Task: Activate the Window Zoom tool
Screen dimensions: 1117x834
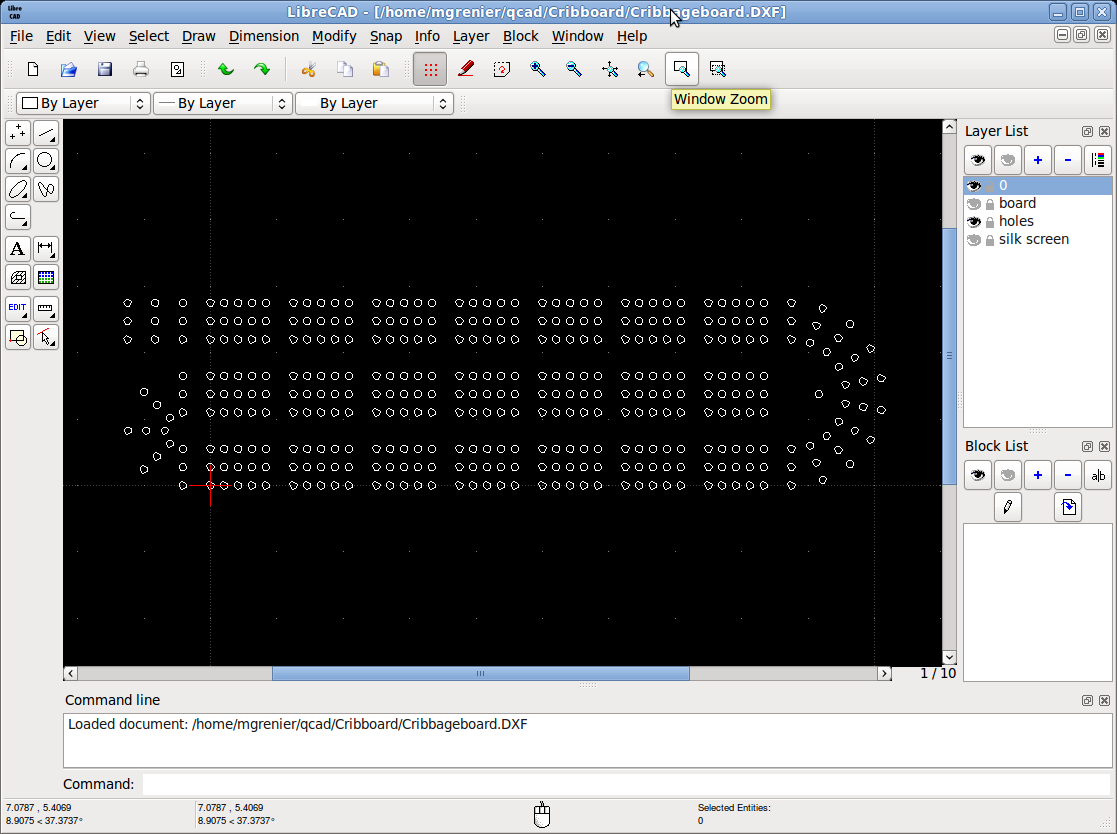Action: (681, 69)
